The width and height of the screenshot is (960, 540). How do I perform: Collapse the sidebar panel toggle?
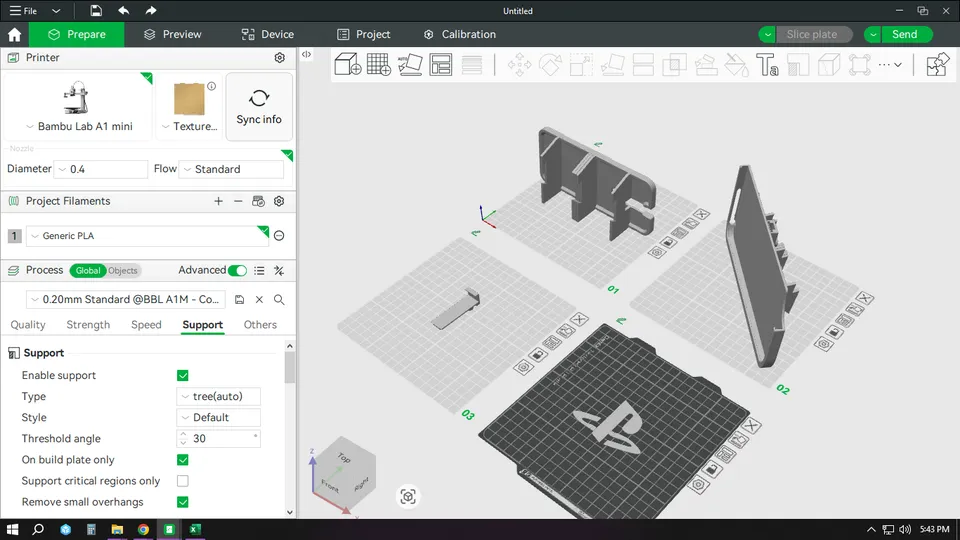tap(306, 54)
